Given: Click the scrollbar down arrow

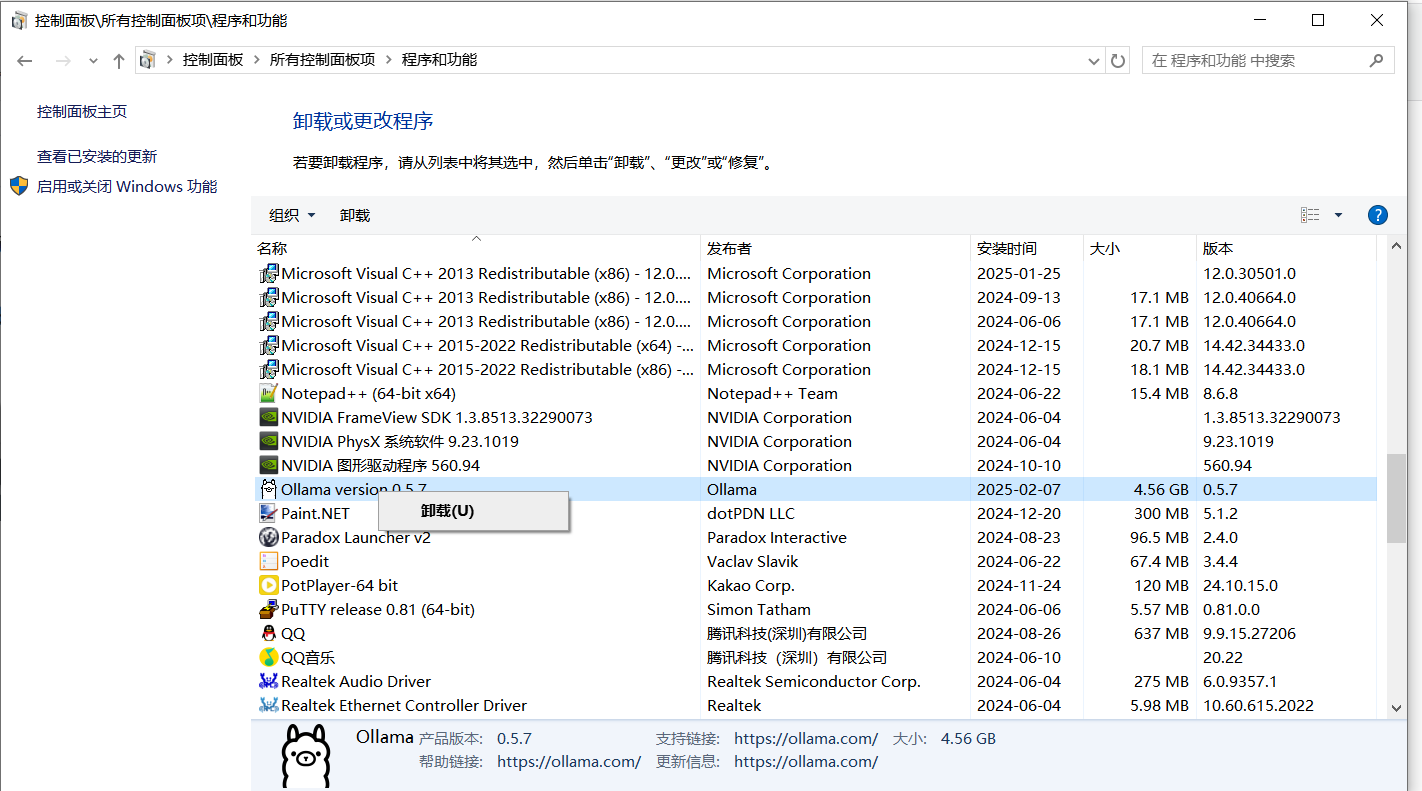Looking at the screenshot, I should pyautogui.click(x=1397, y=708).
